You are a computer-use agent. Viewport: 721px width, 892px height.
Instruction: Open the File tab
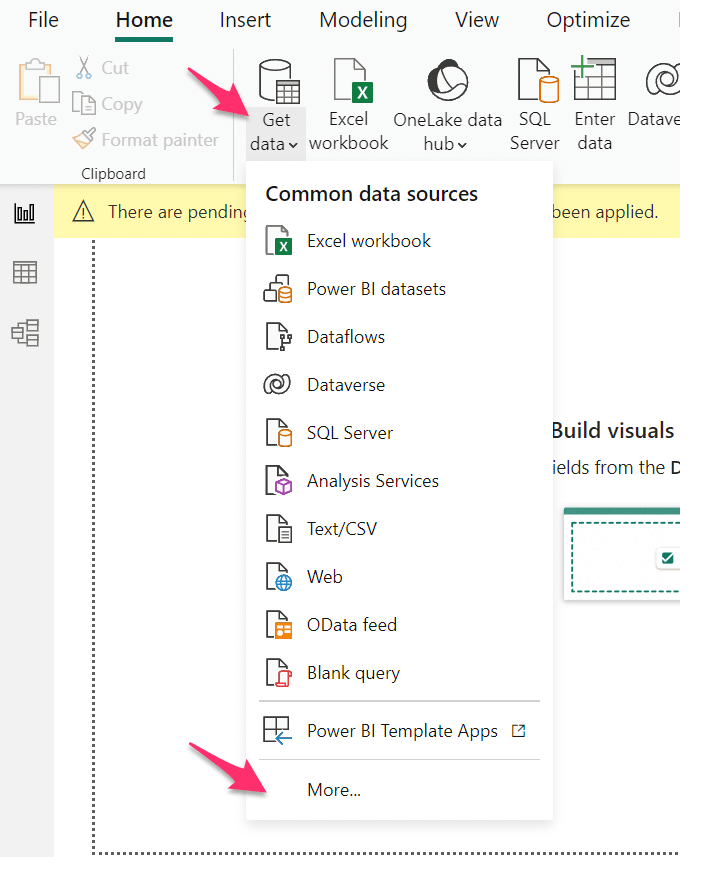point(43,20)
